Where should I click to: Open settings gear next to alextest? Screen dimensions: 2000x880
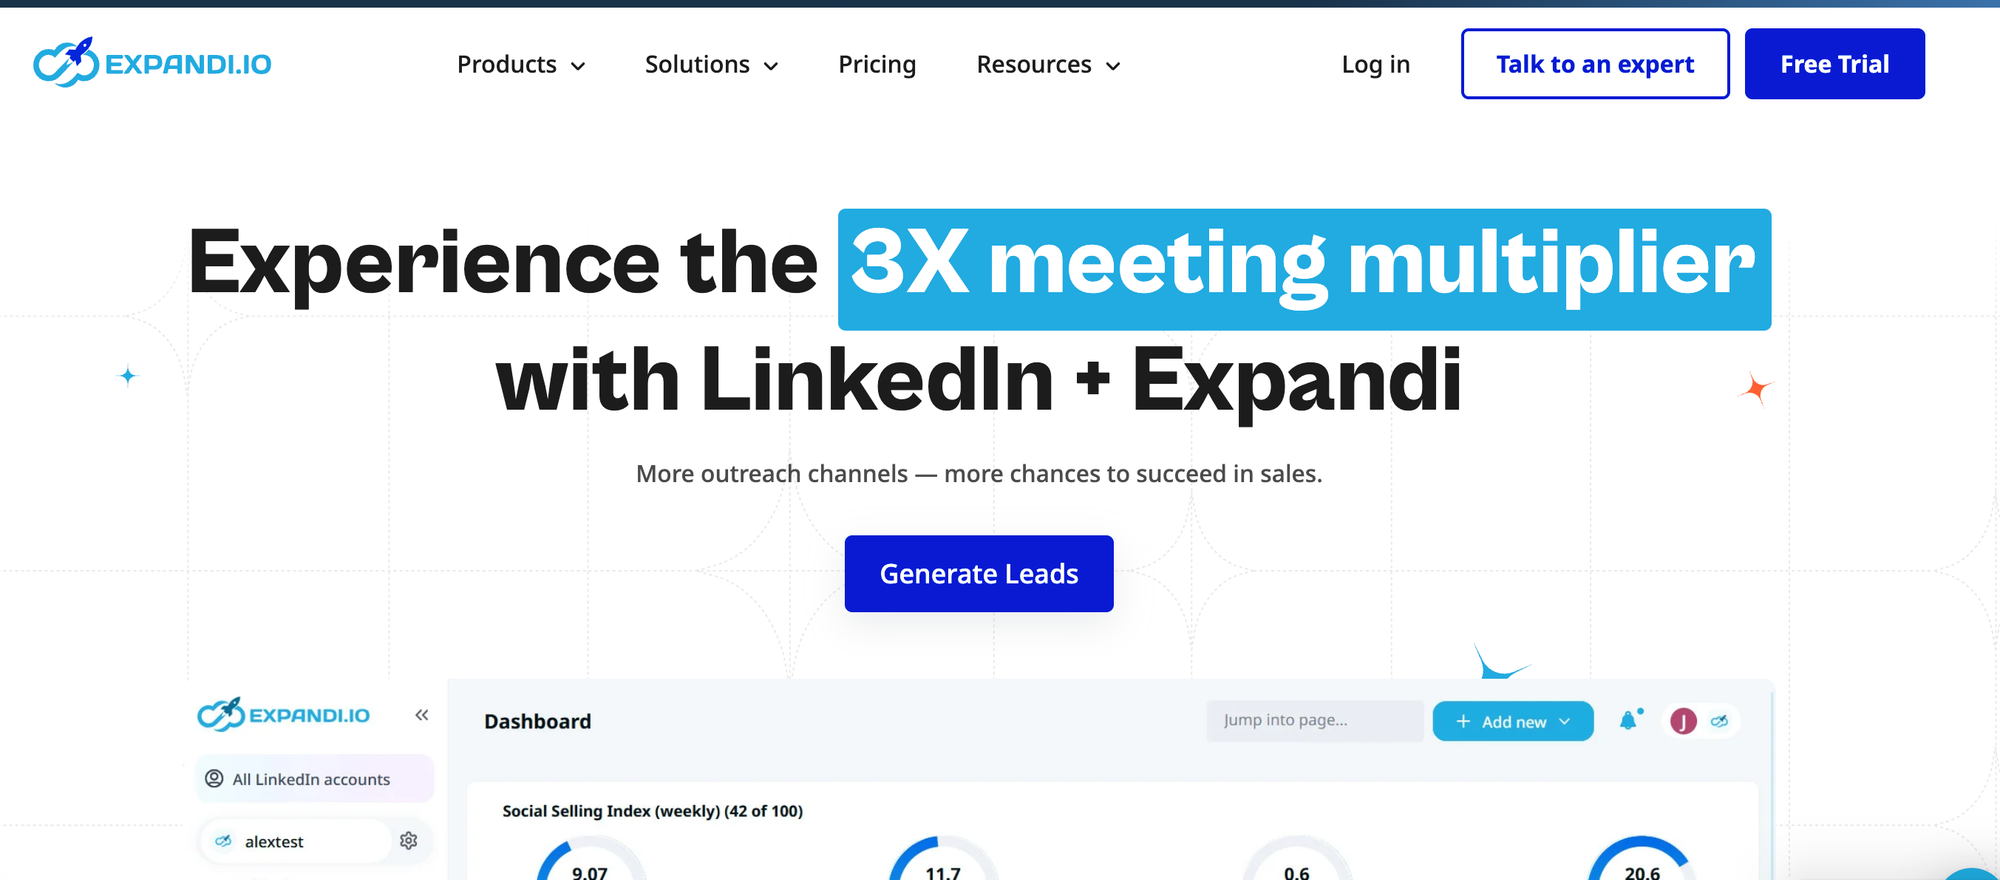click(x=408, y=841)
